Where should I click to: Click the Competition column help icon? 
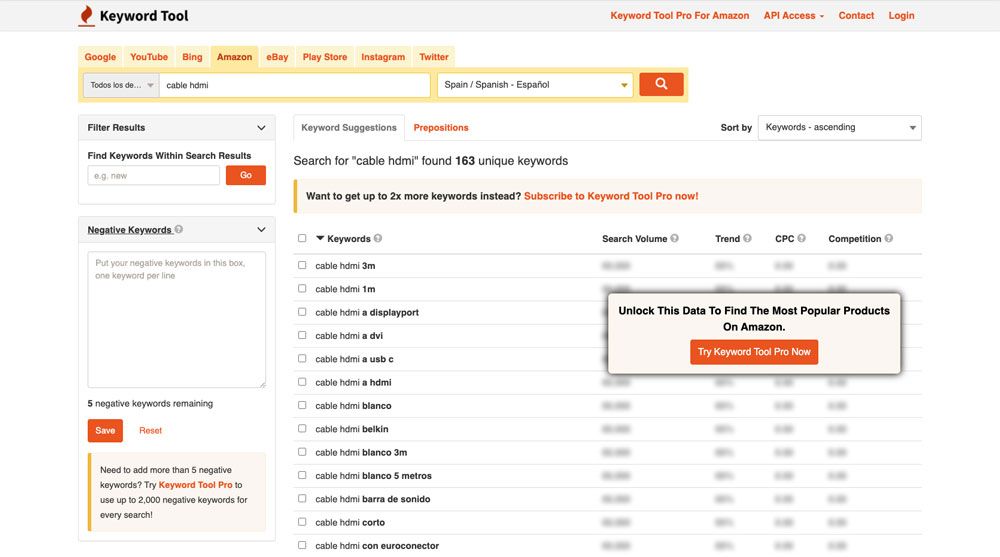tap(889, 239)
